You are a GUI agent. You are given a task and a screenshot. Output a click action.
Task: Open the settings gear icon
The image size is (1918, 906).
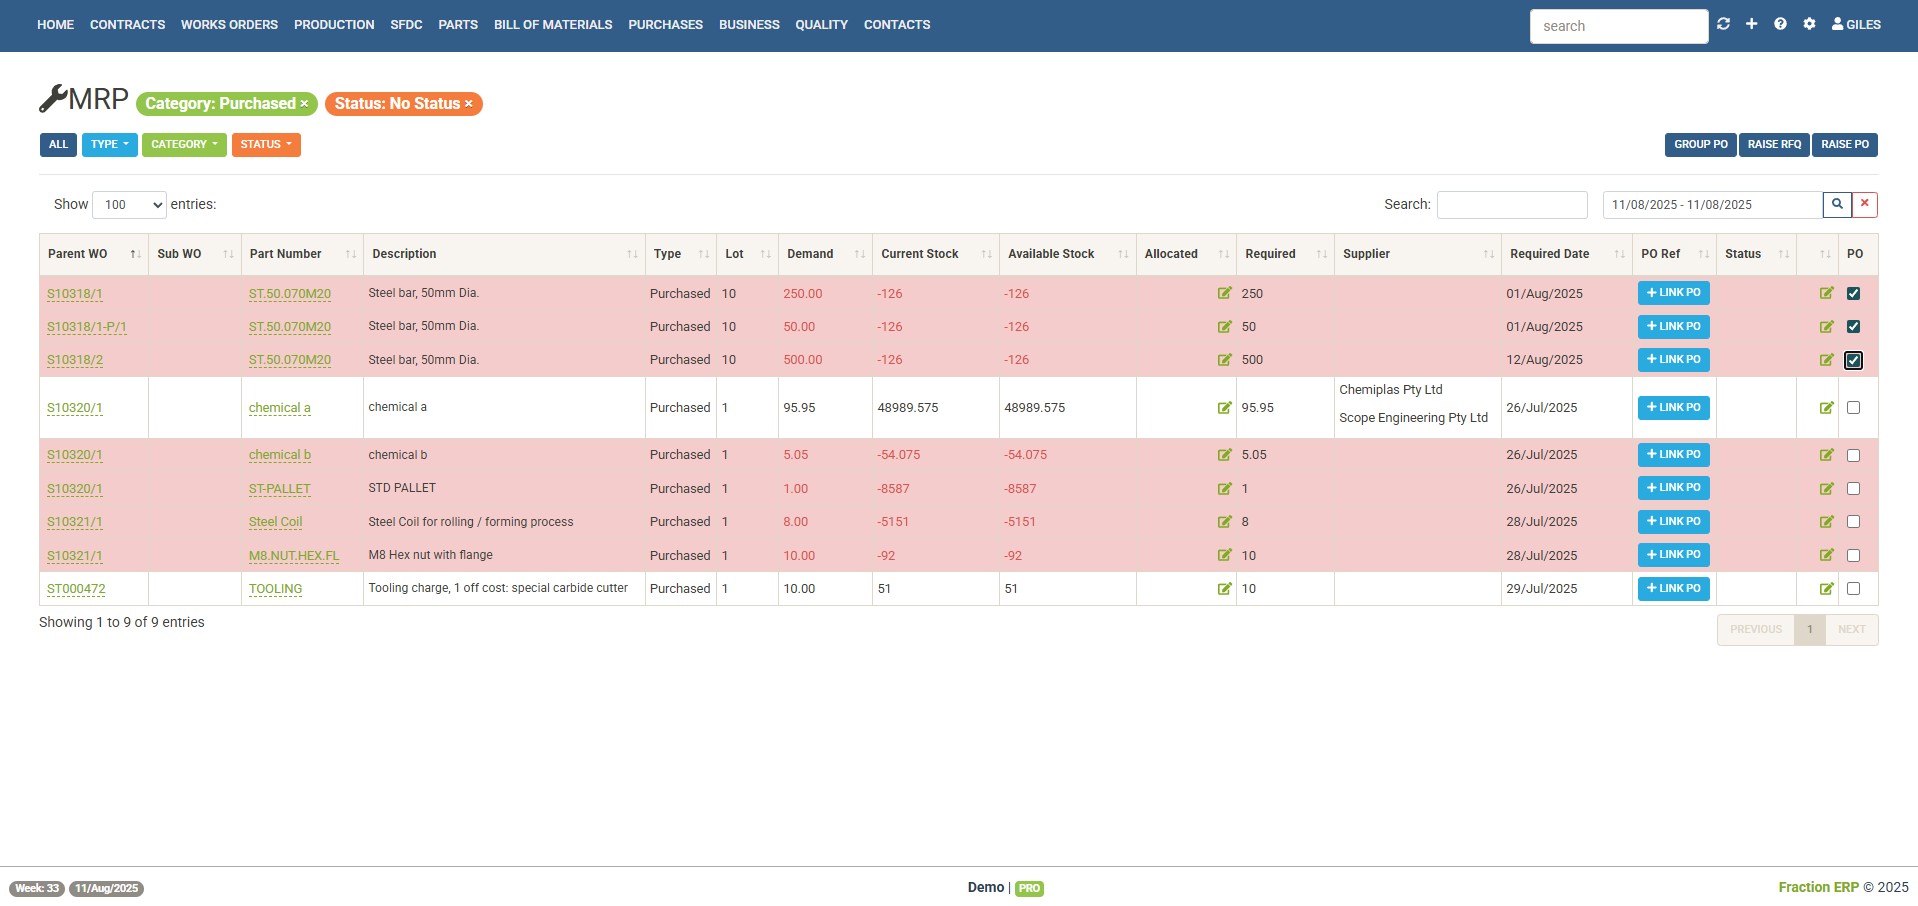click(x=1809, y=23)
